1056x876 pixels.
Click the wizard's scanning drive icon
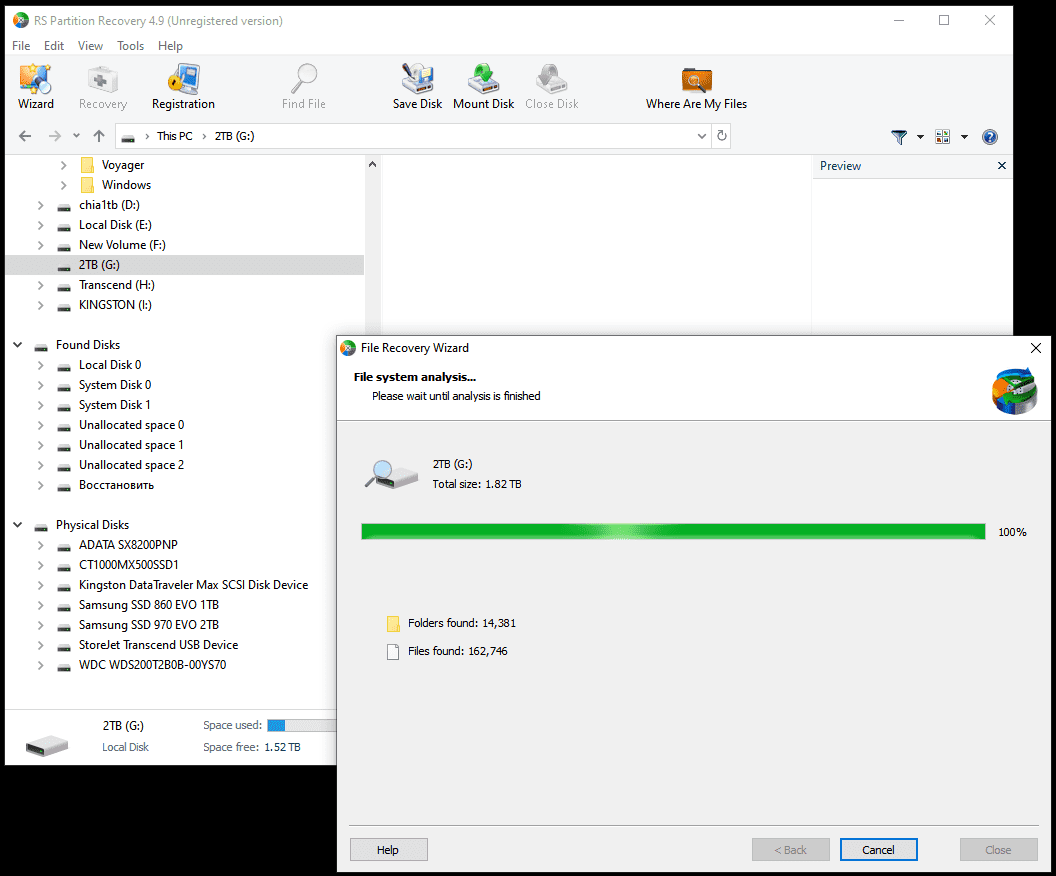click(391, 474)
